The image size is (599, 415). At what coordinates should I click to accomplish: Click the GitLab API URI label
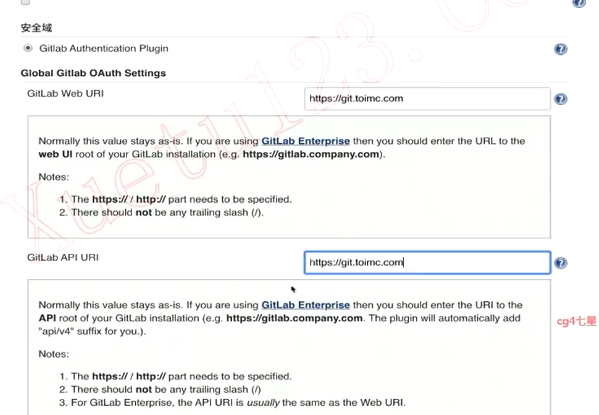click(63, 258)
